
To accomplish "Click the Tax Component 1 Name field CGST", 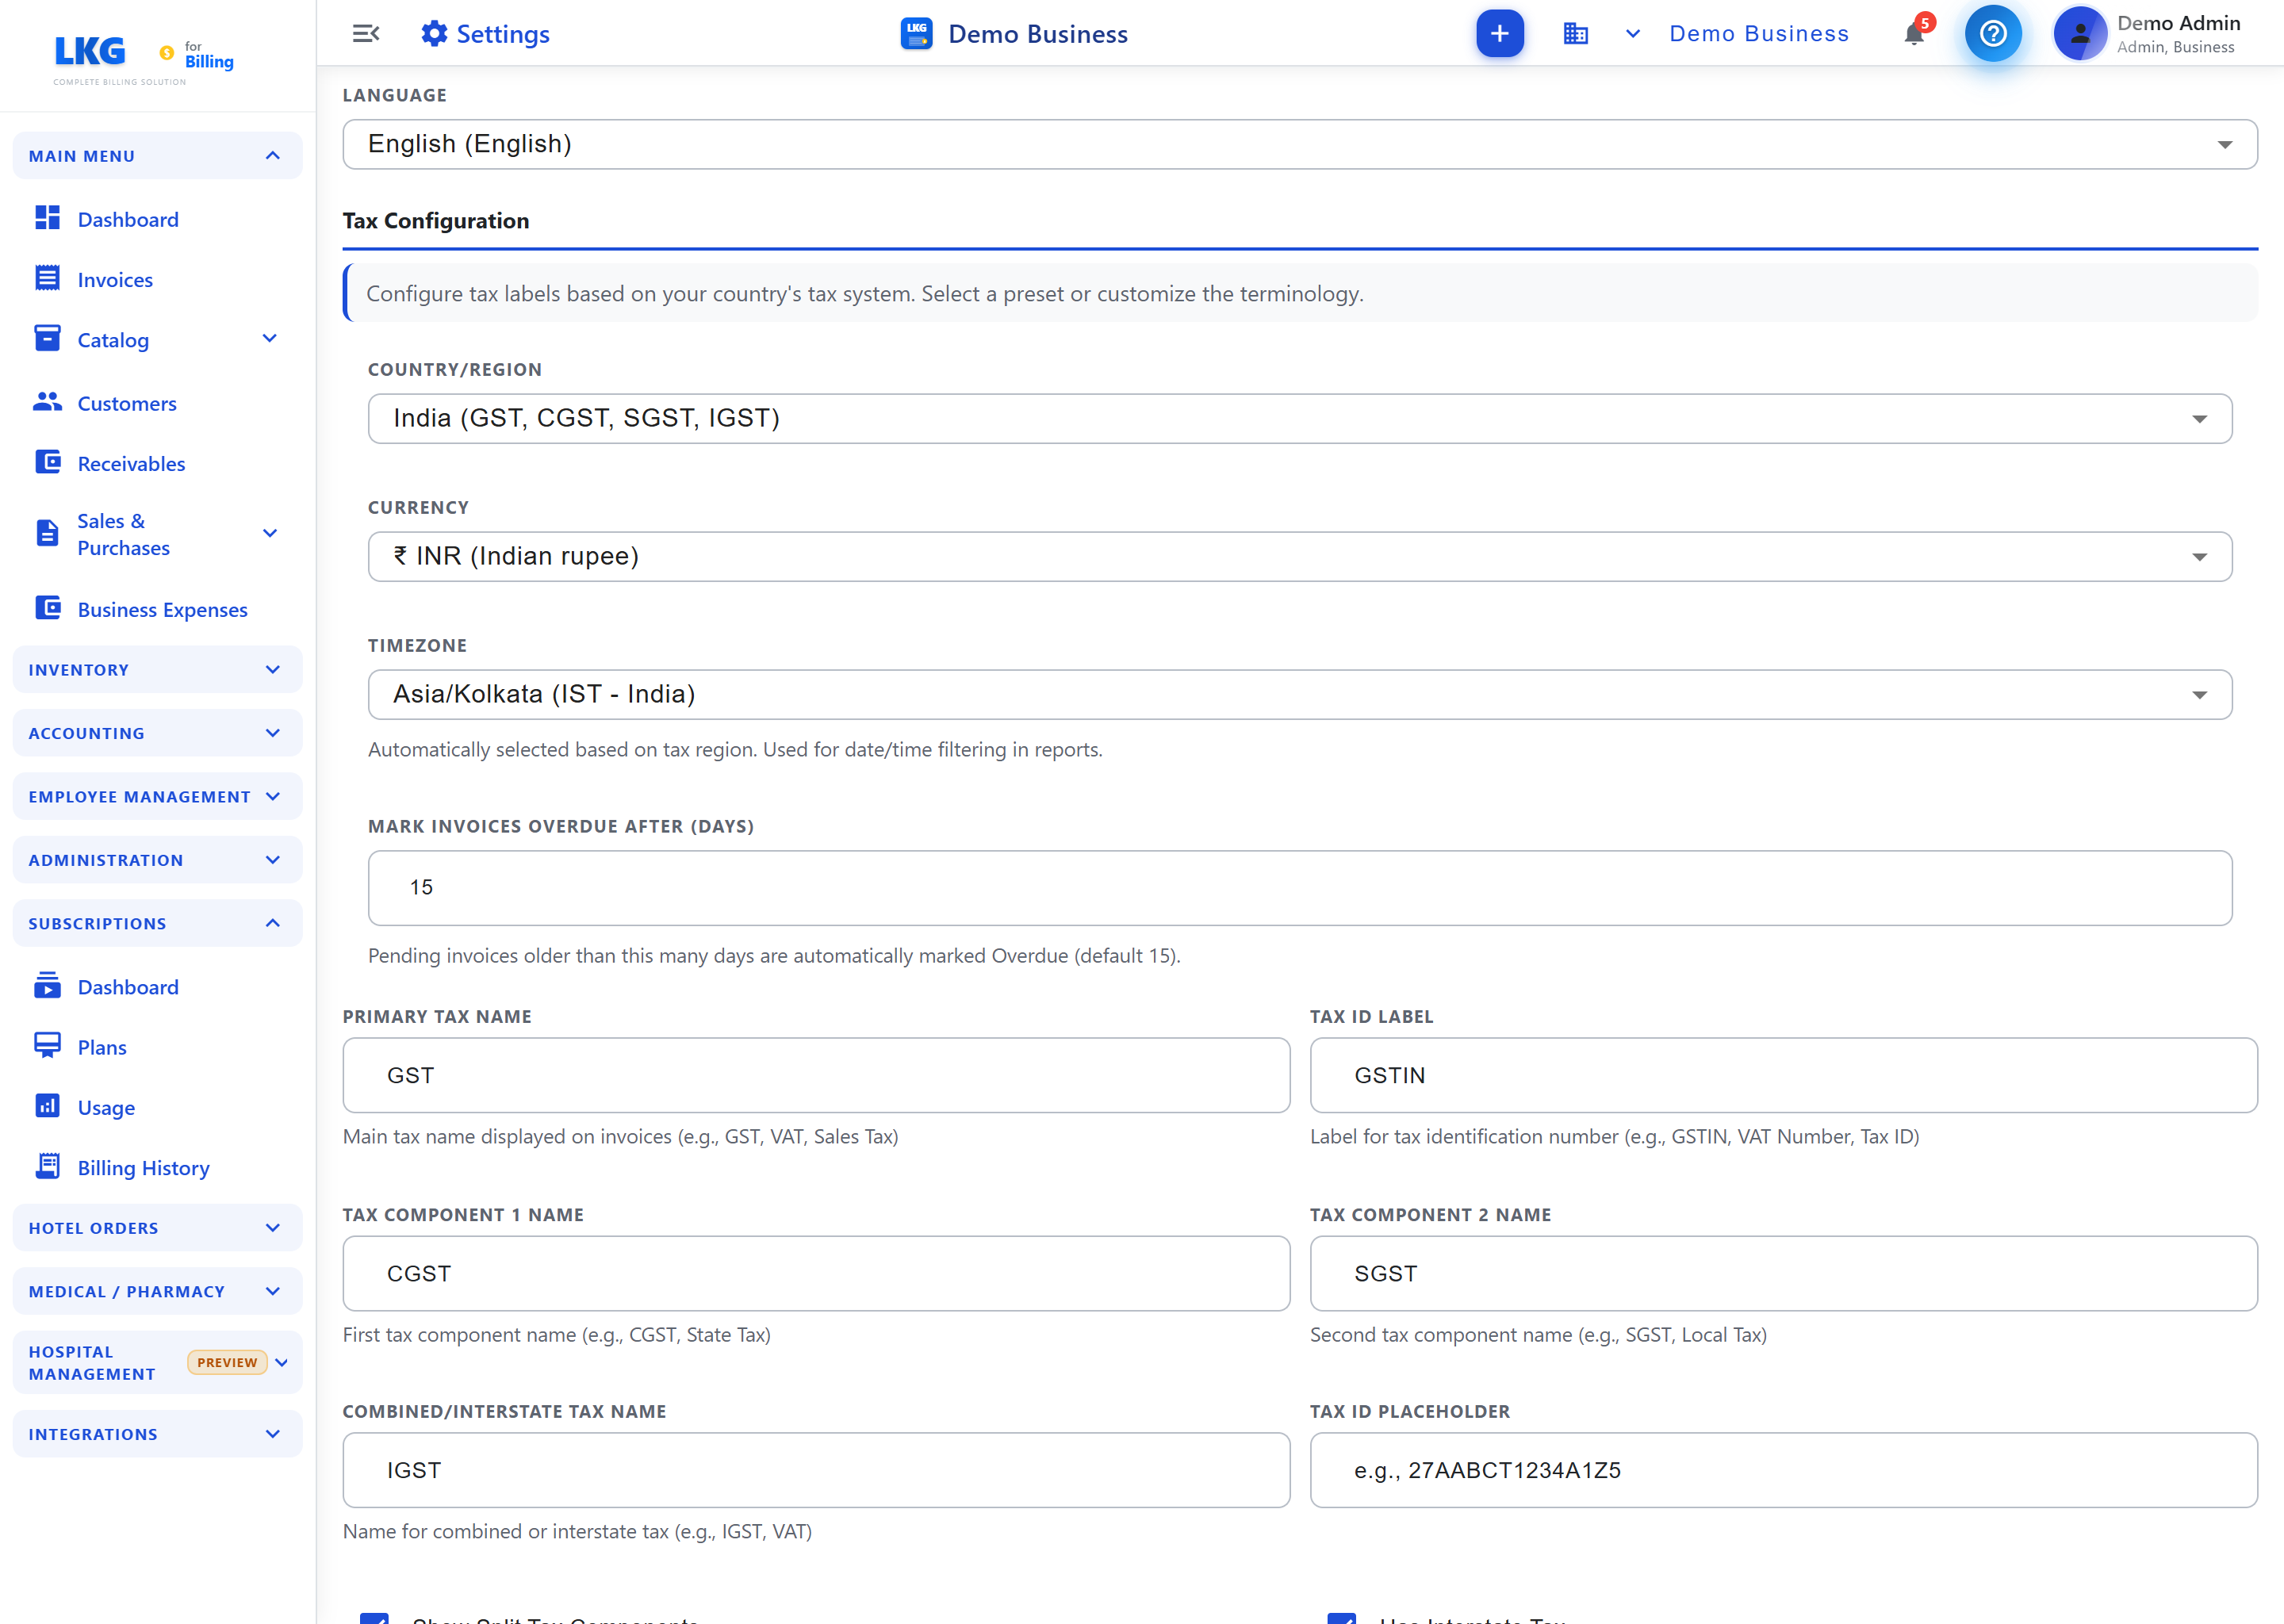I will tap(816, 1273).
